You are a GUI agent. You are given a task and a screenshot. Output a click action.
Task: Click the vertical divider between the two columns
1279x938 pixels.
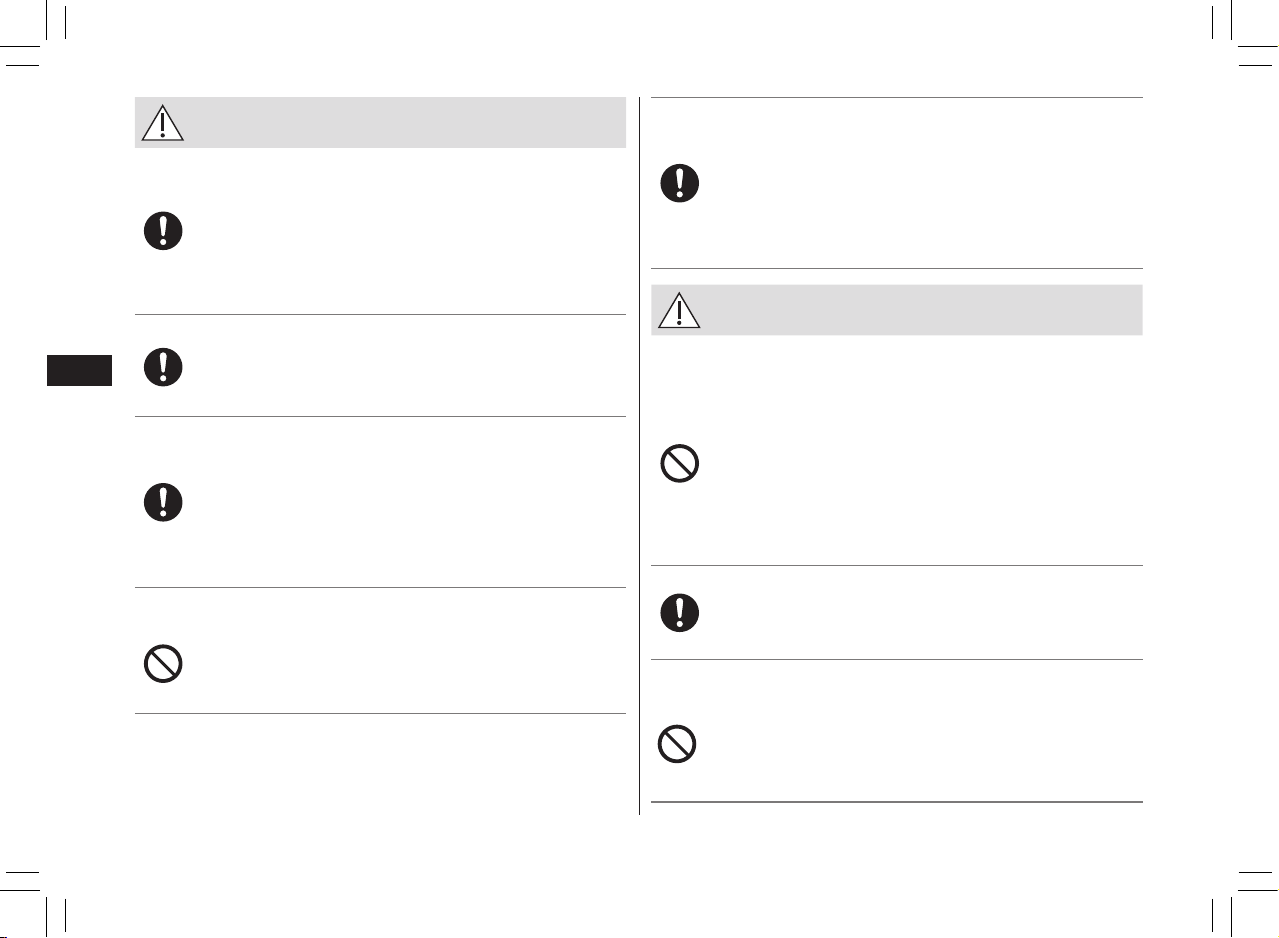(x=639, y=456)
